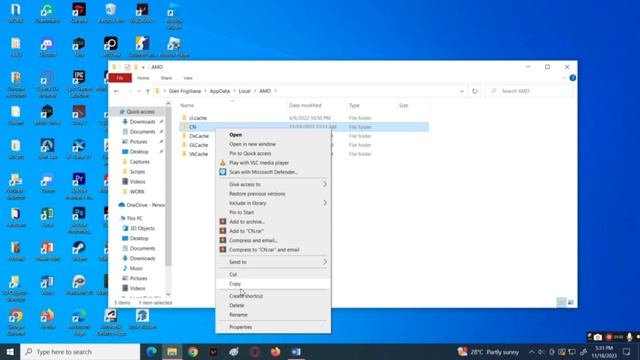Expand the address bar history dropdown
Image resolution: width=640 pixels, height=360 pixels.
(462, 91)
